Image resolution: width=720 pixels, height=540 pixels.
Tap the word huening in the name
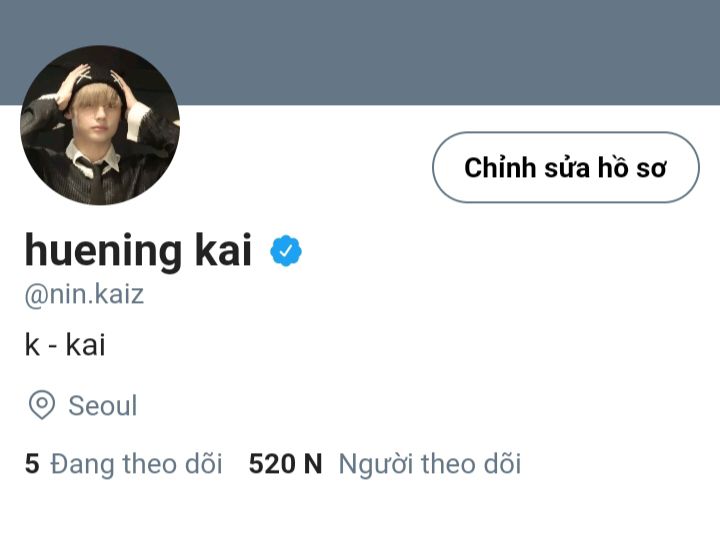click(103, 250)
